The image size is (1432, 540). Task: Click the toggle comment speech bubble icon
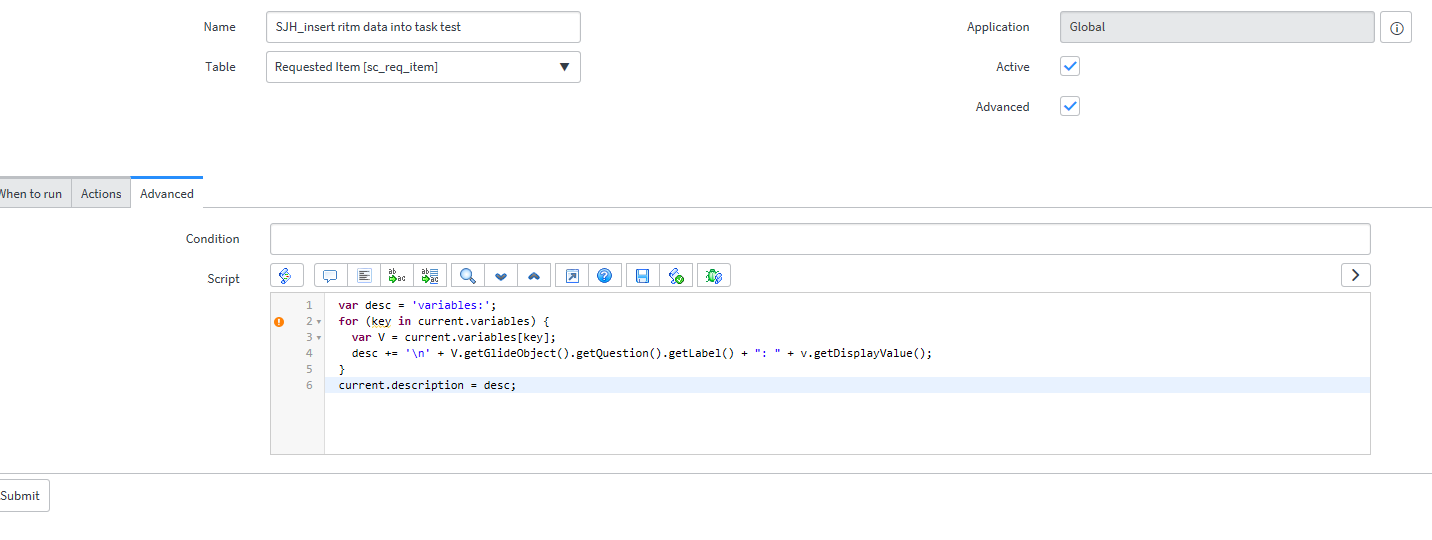click(331, 275)
